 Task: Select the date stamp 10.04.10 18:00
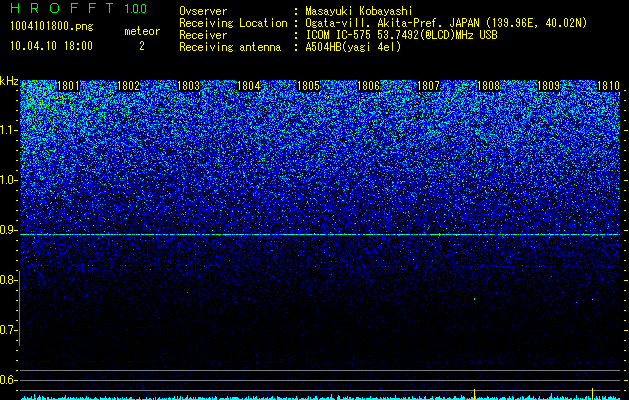click(51, 46)
